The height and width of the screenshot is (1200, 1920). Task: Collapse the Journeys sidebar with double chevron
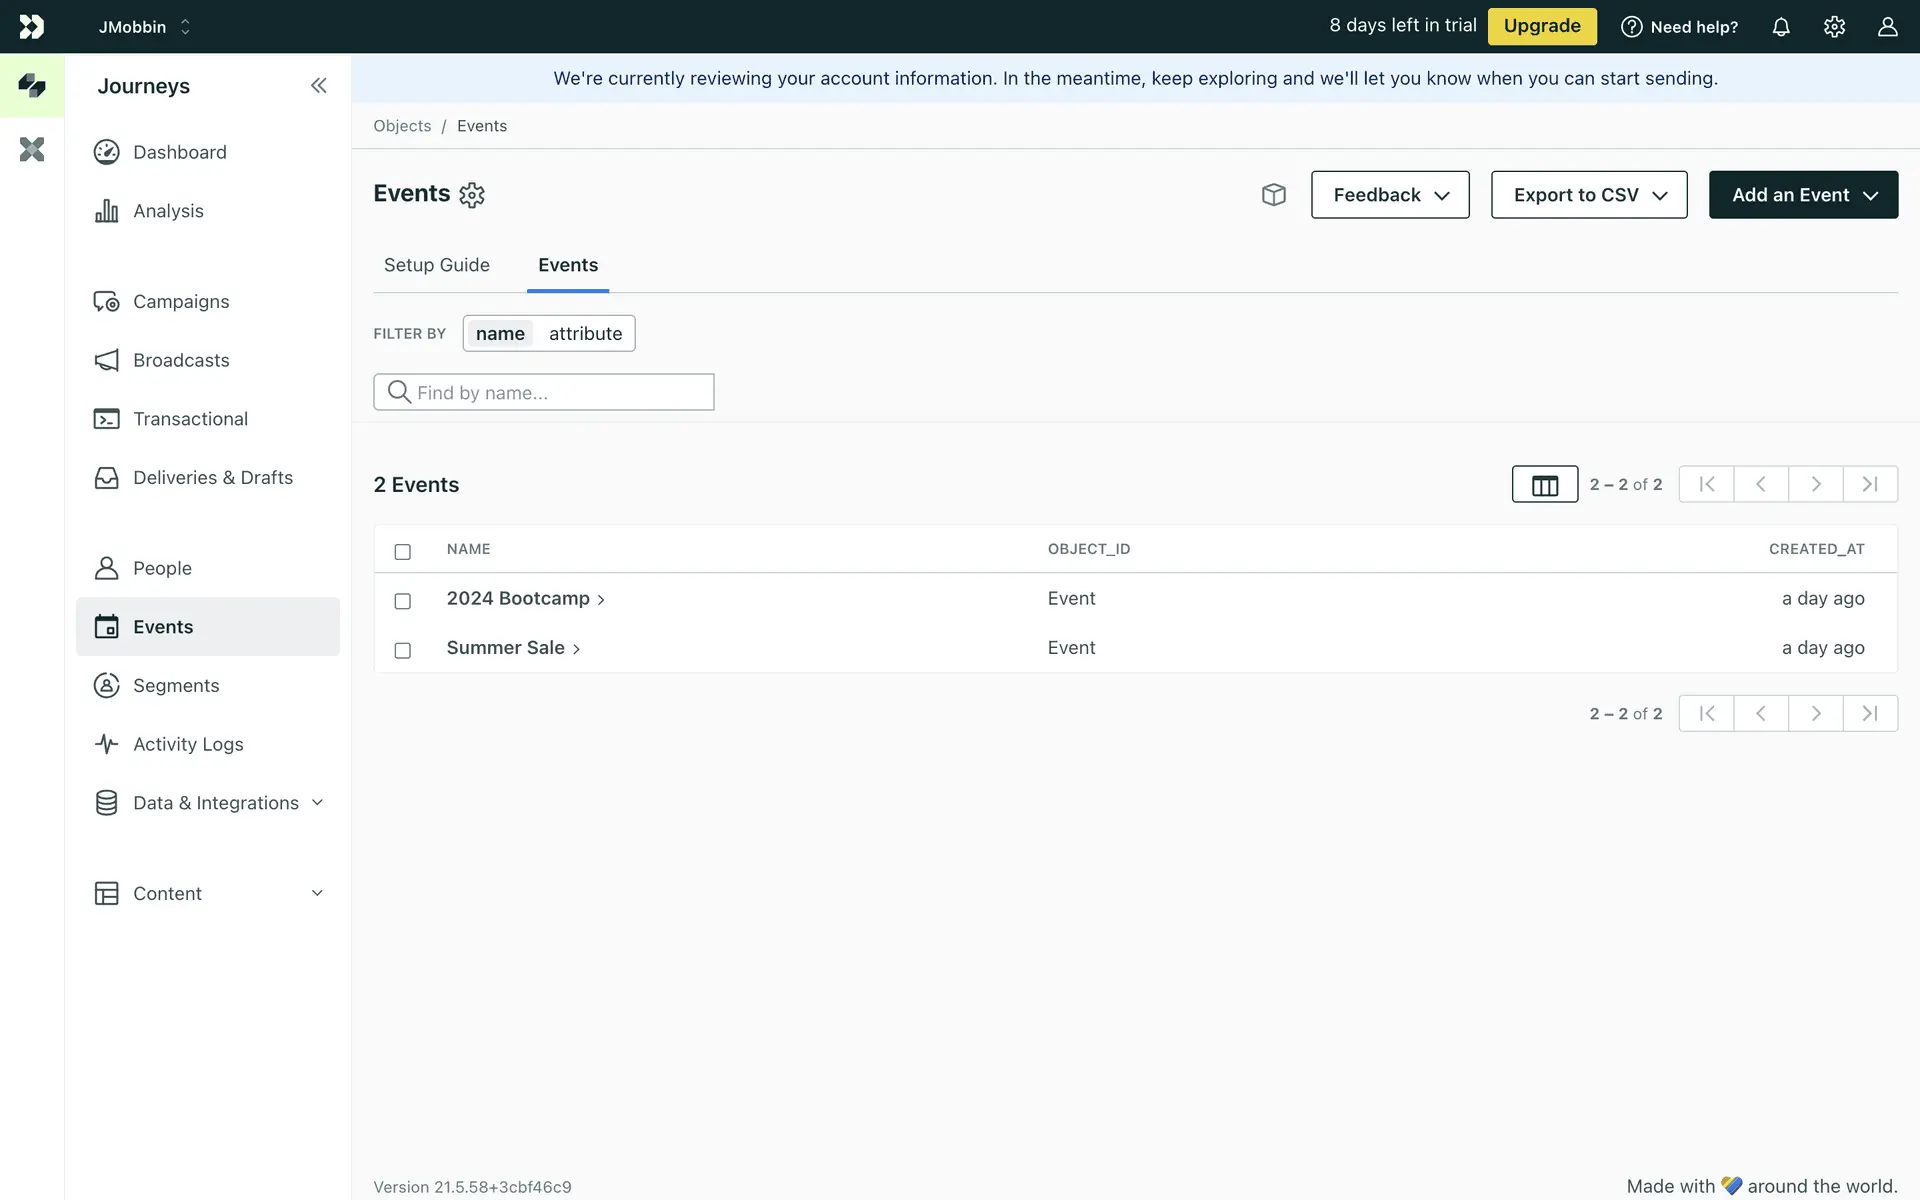[318, 86]
